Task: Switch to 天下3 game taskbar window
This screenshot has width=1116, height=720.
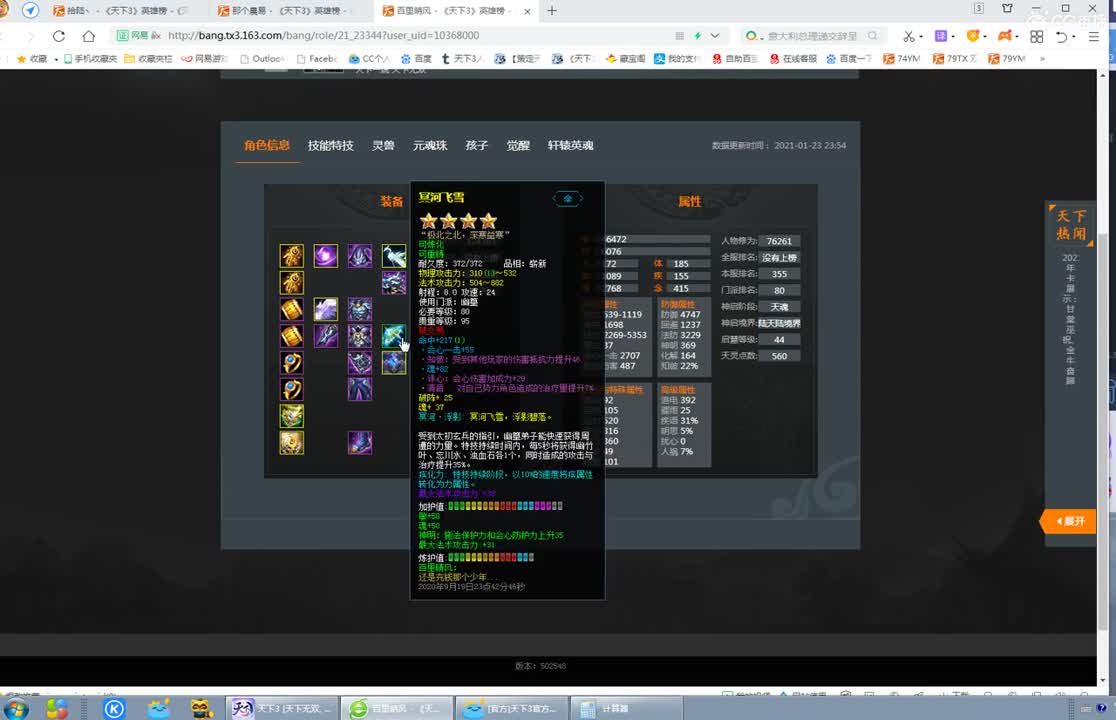Action: pyautogui.click(x=283, y=708)
